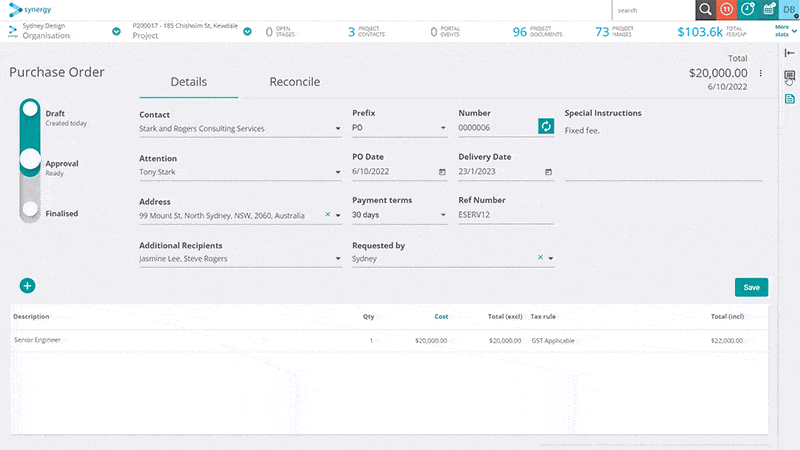Screen dimensions: 800x450
Task: Expand the Contact dropdown
Action: pos(338,129)
